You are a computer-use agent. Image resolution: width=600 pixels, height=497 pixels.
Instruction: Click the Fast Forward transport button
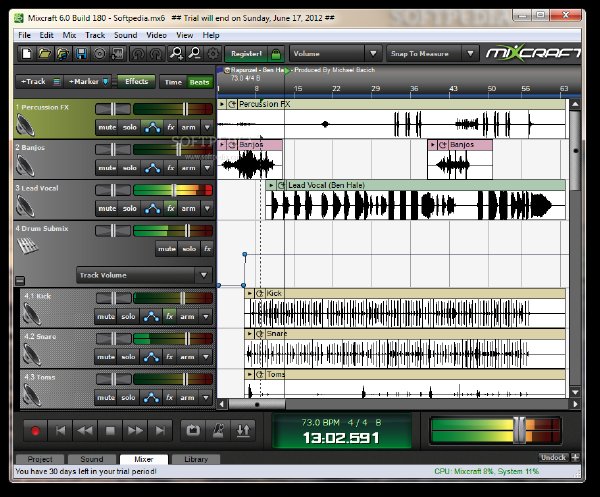pyautogui.click(x=135, y=431)
